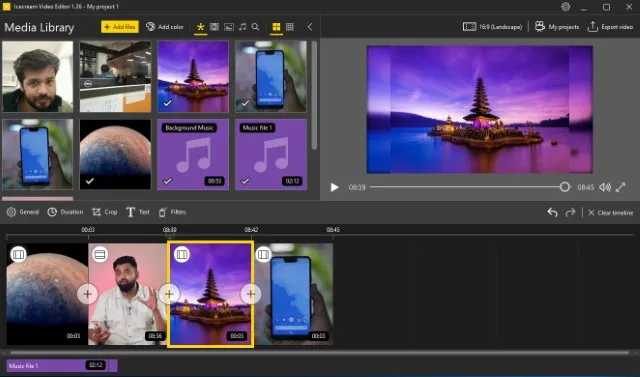Select the purple temple thumbnail in library

coord(193,76)
